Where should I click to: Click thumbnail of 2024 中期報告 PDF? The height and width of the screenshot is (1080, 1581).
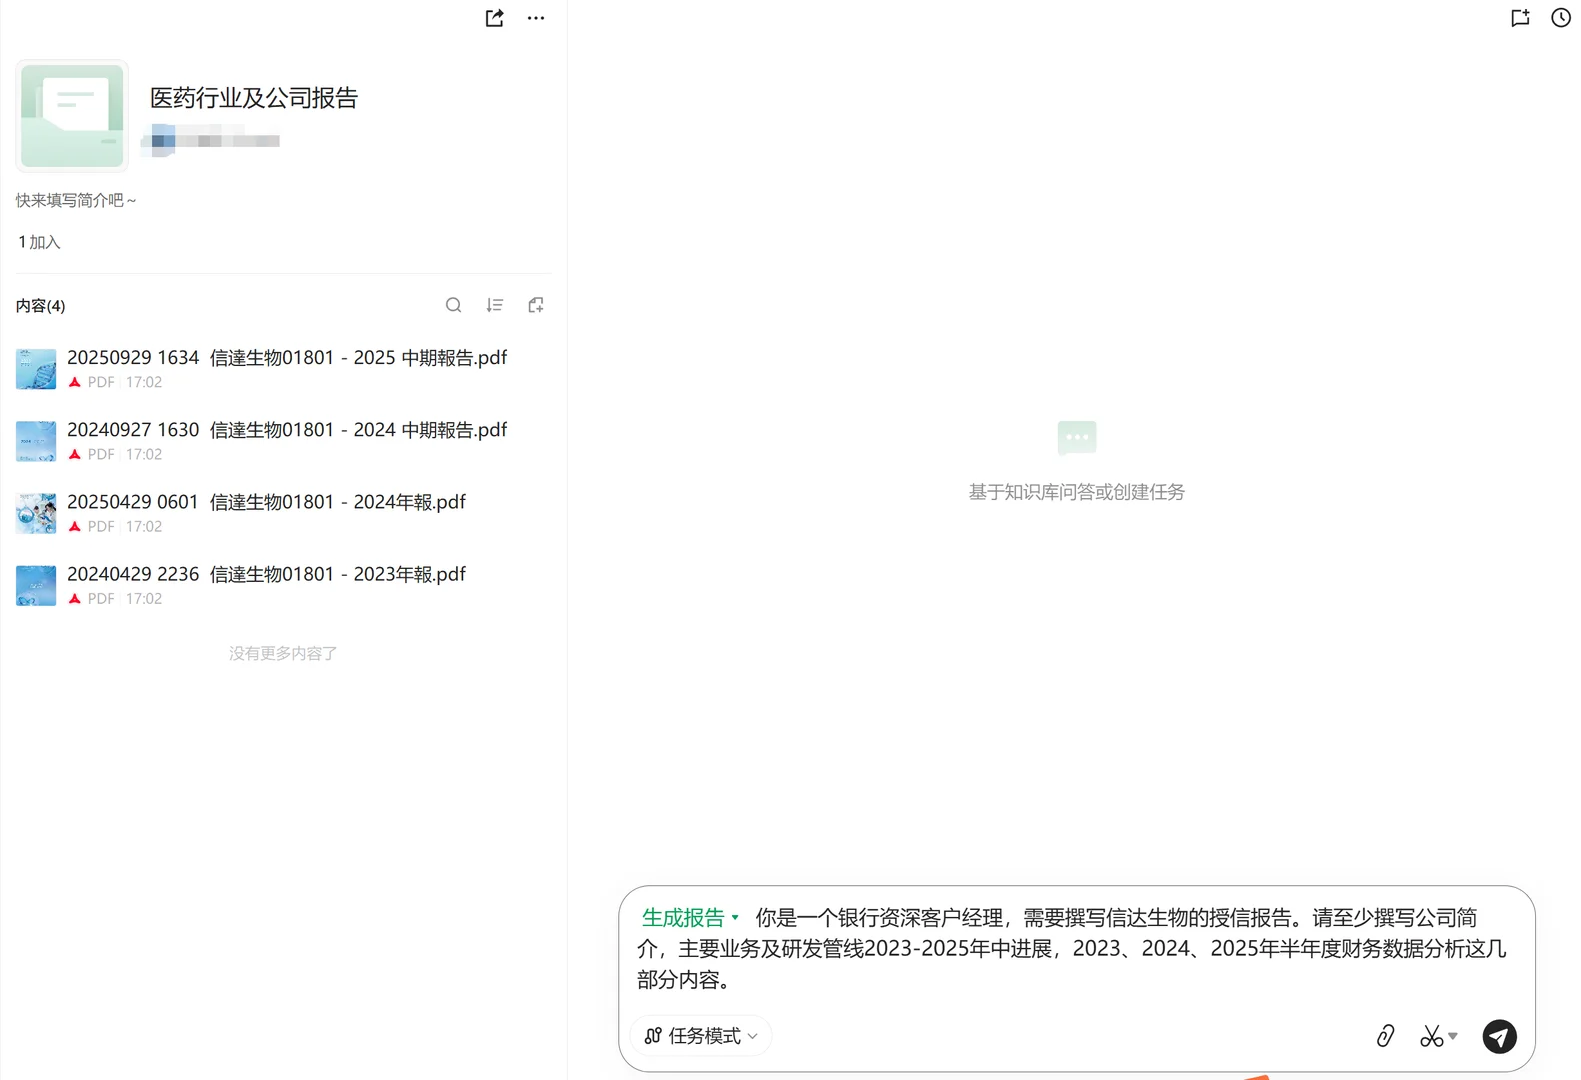(x=36, y=441)
